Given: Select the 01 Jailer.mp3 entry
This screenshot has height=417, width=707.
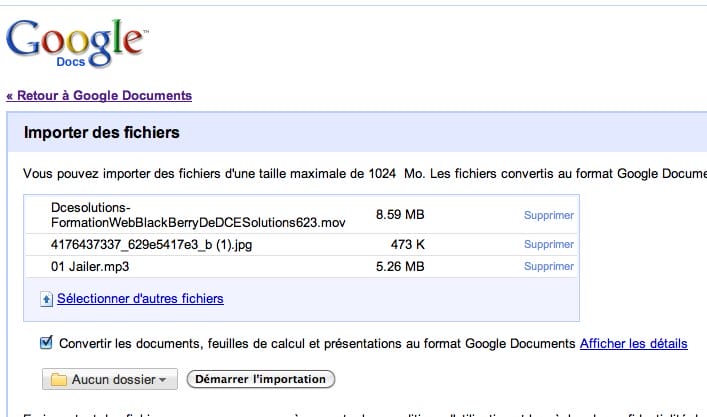Looking at the screenshot, I should point(90,267).
